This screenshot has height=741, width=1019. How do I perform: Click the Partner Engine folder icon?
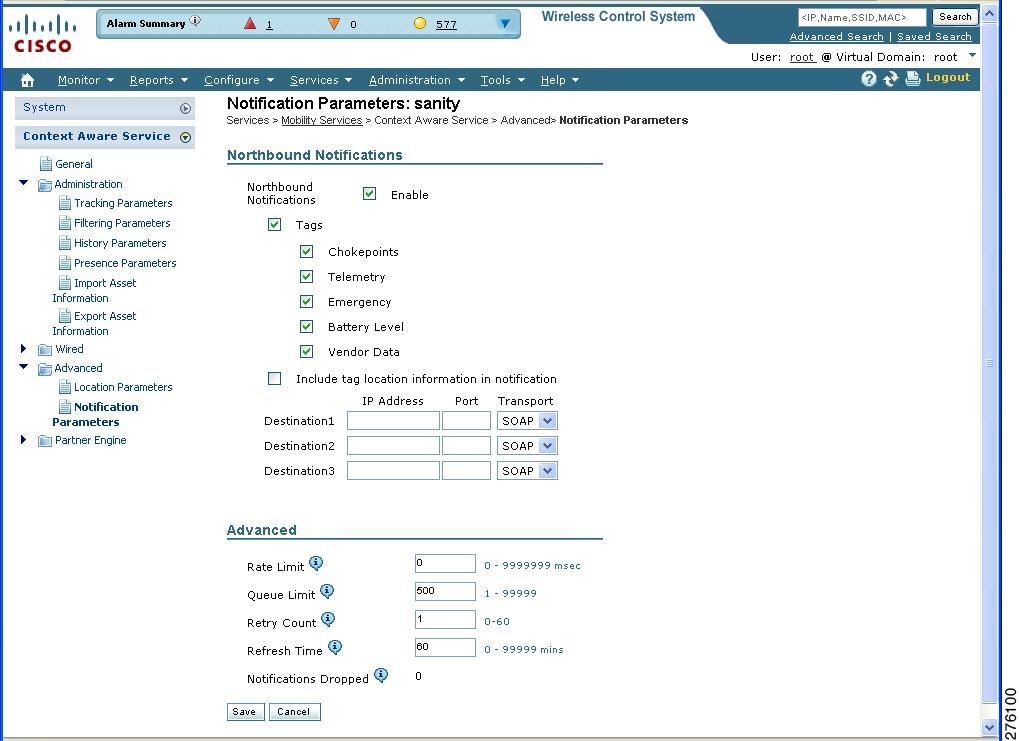45,441
